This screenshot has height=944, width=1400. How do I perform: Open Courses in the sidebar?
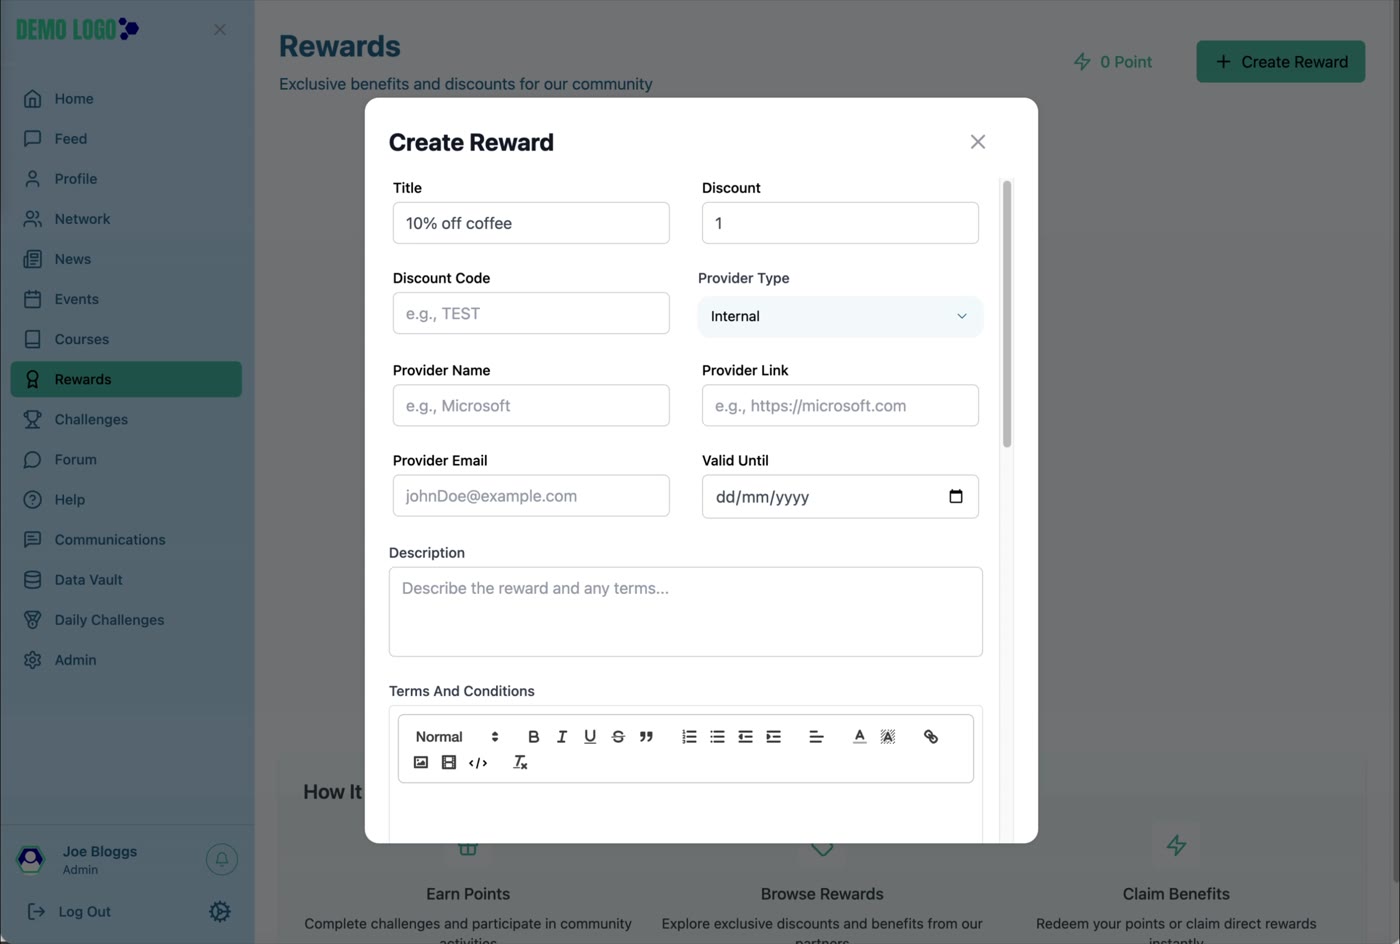coord(126,339)
